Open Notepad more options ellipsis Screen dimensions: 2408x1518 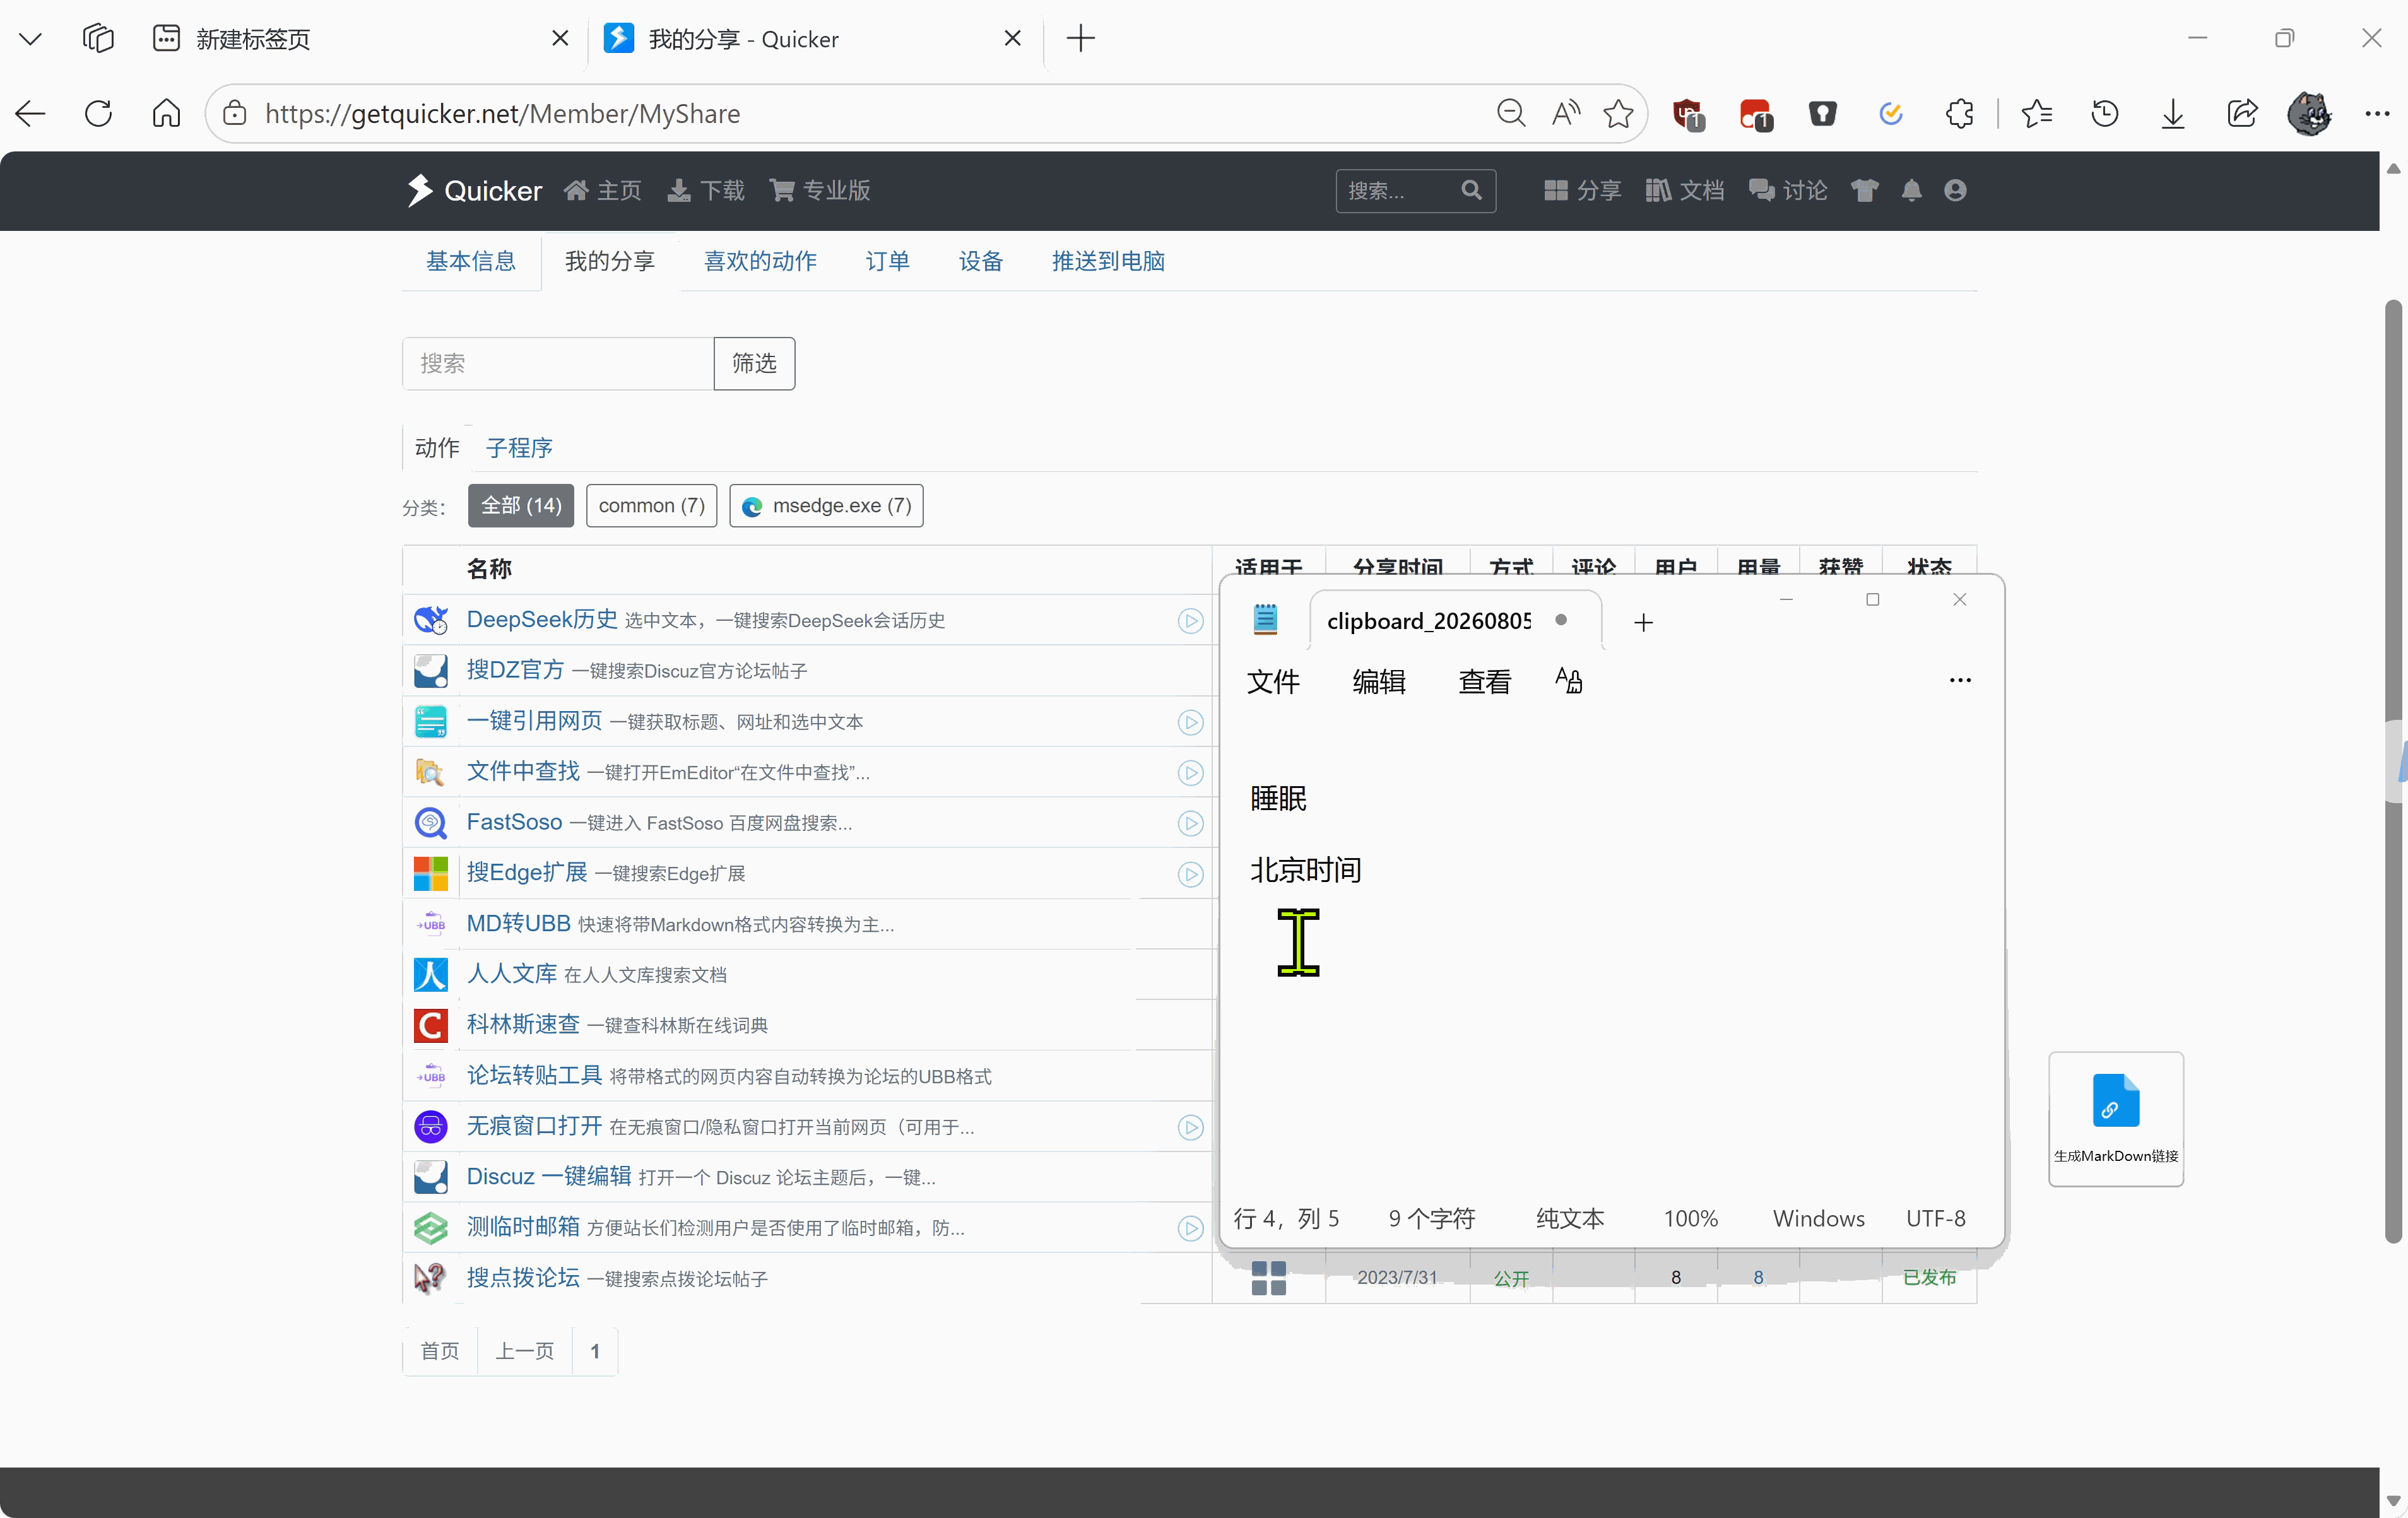[1960, 680]
